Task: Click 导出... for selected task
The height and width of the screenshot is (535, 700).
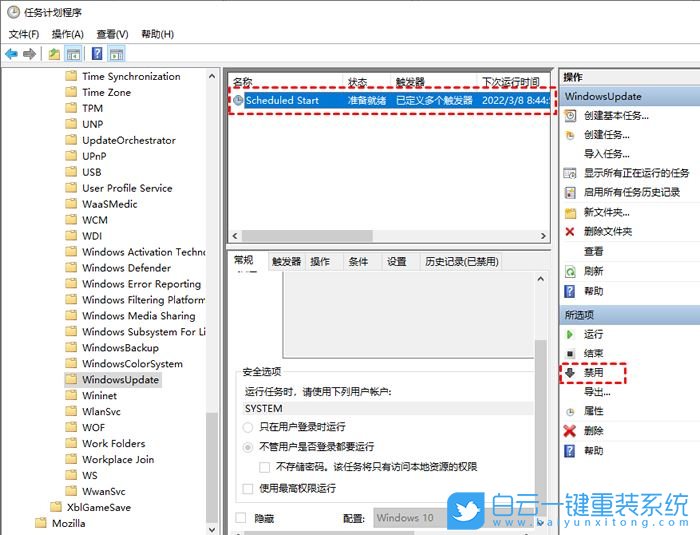Action: [x=597, y=392]
